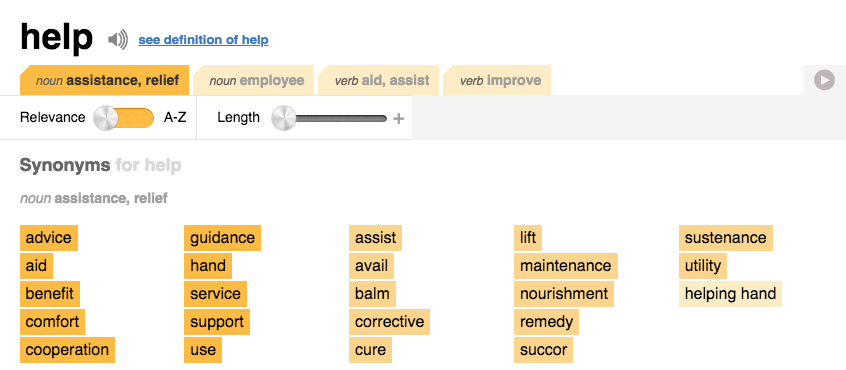Click the synonym maintenance

565,266
